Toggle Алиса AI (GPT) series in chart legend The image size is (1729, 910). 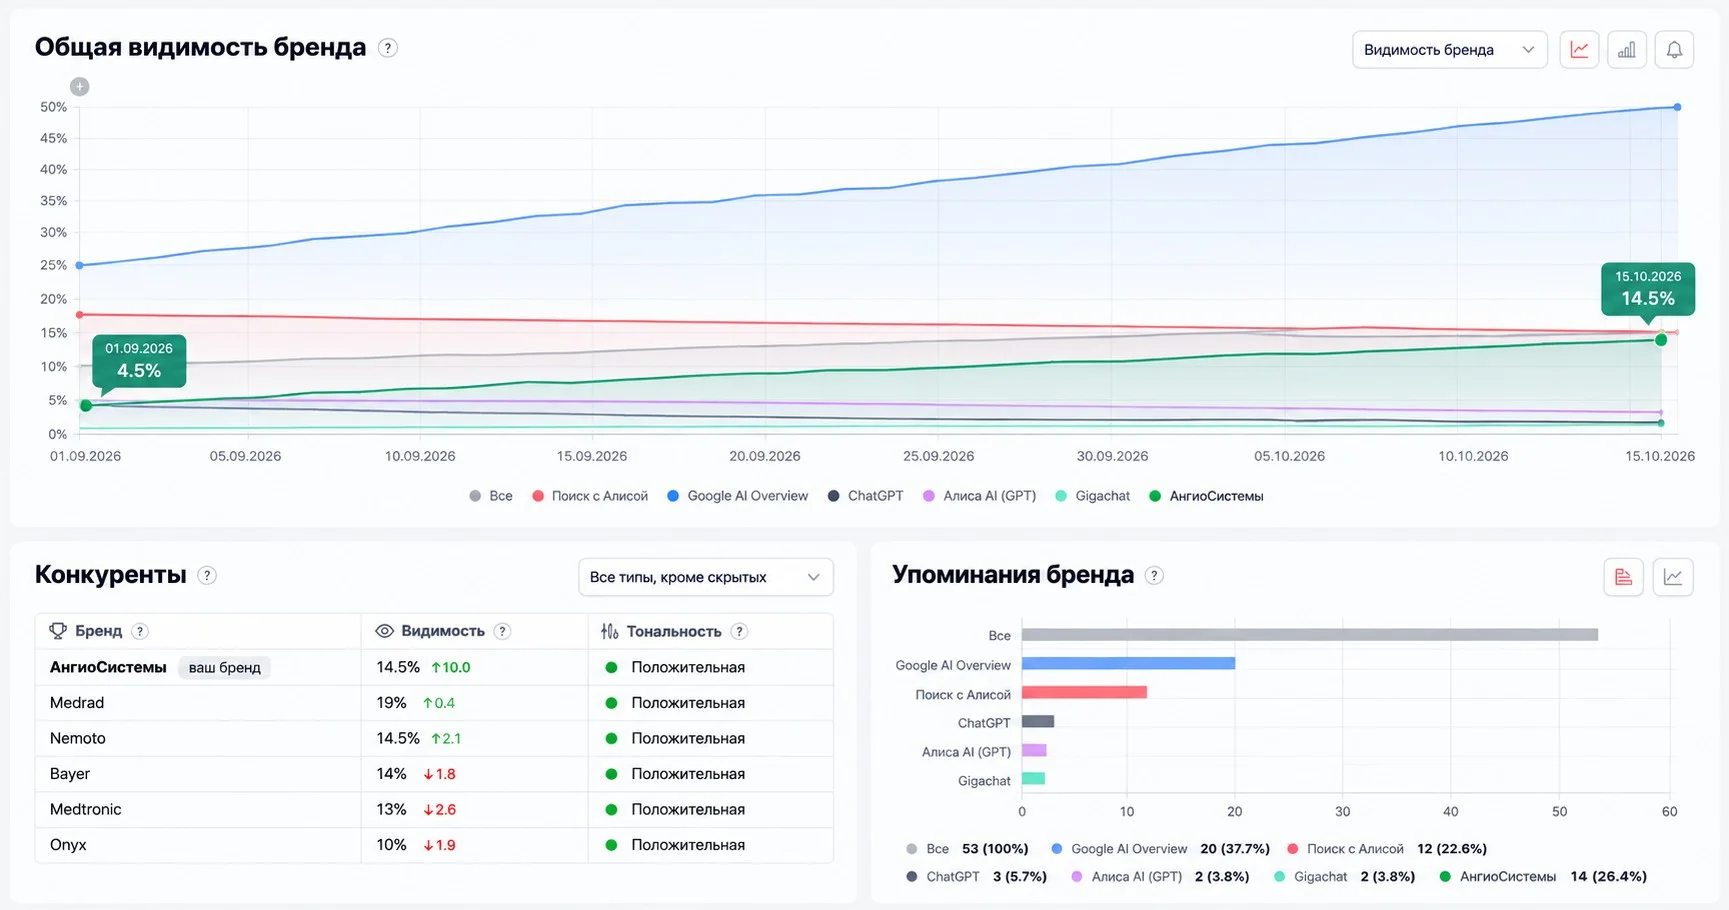pos(980,496)
